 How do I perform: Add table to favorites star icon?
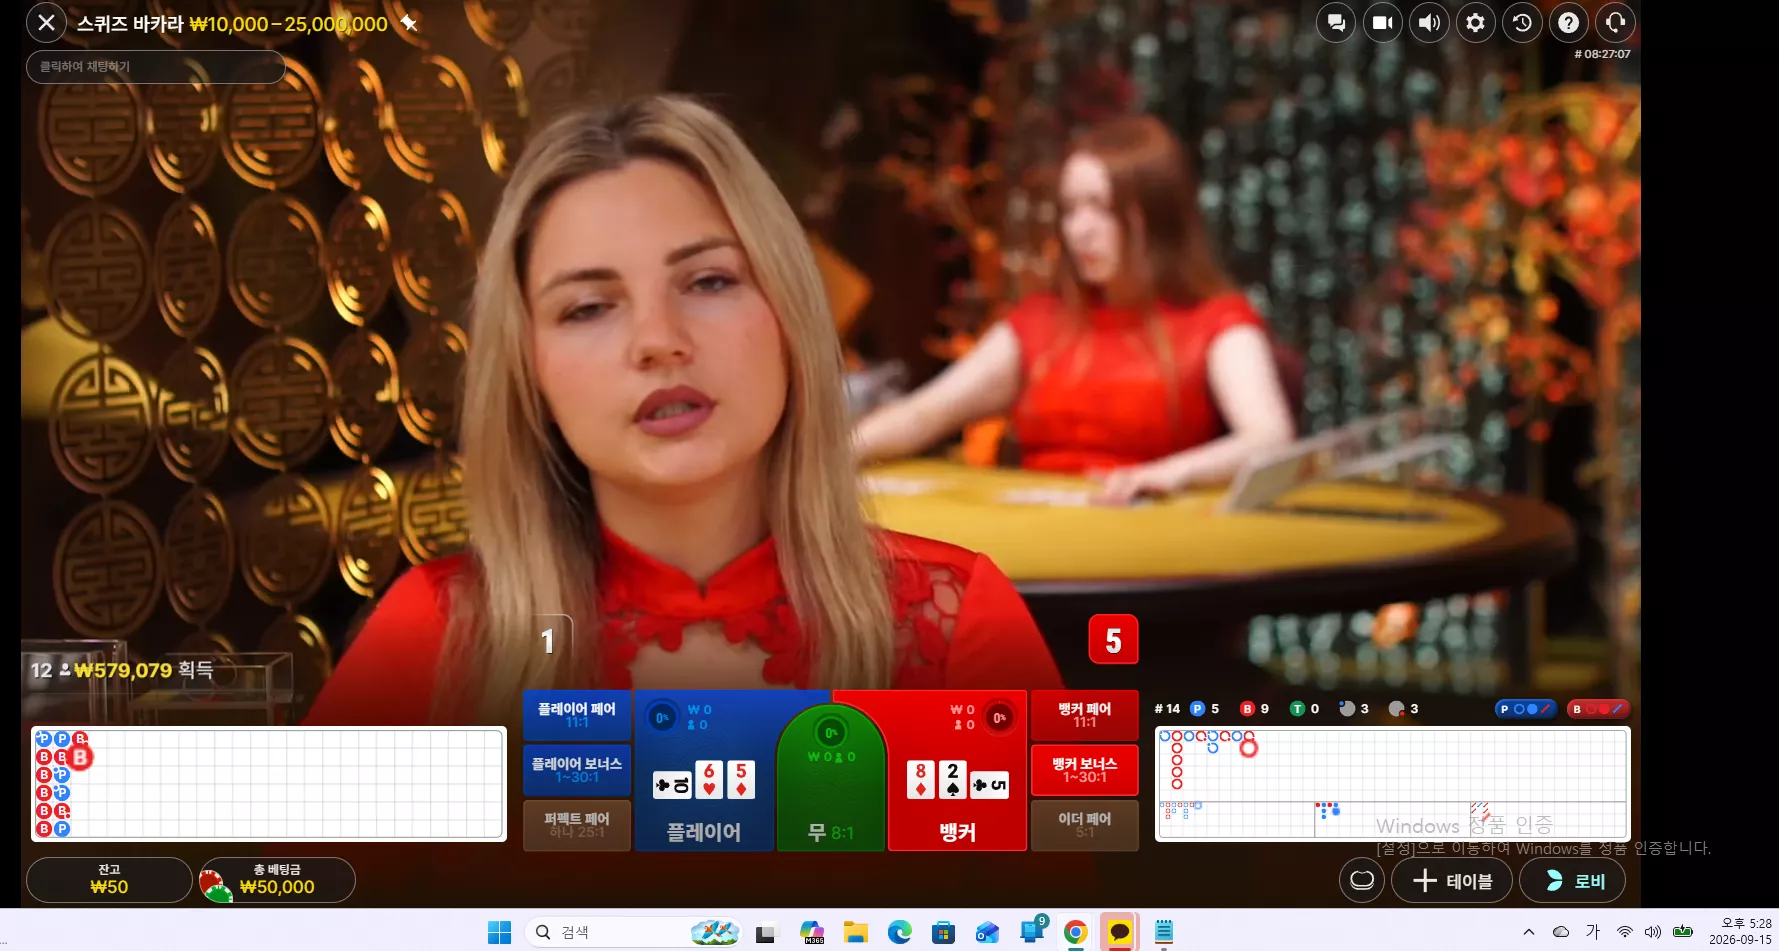(x=409, y=23)
